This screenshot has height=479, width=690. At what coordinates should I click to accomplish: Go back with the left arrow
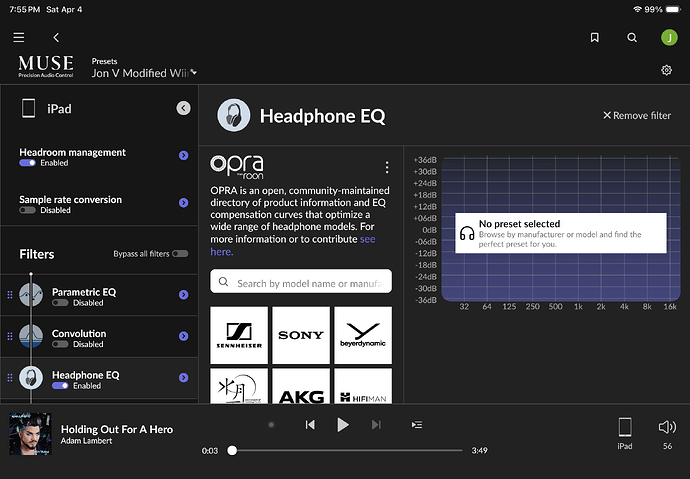[x=56, y=37]
